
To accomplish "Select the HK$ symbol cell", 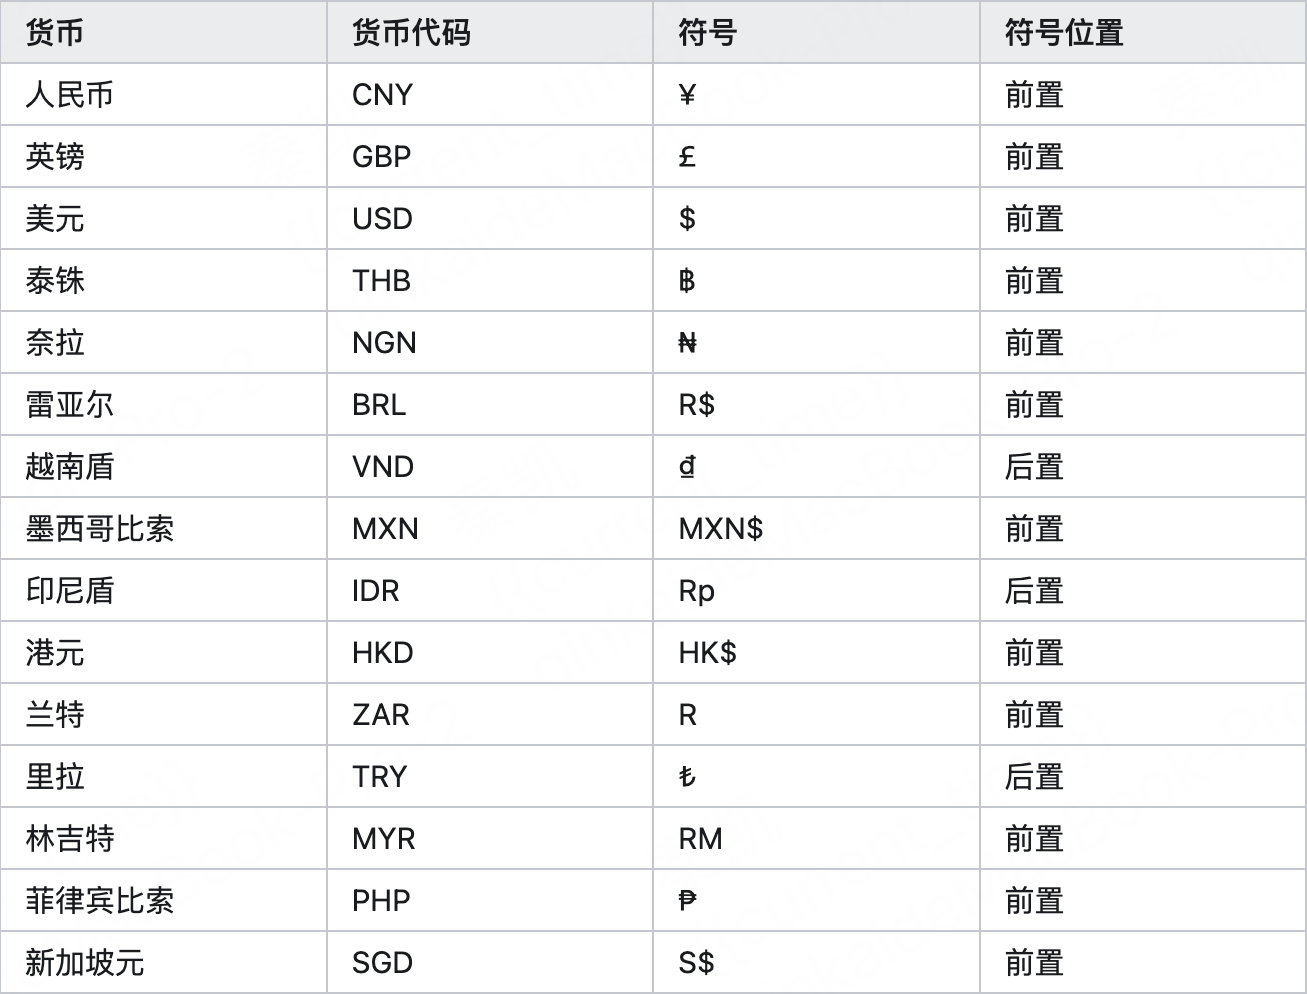I will tap(708, 653).
